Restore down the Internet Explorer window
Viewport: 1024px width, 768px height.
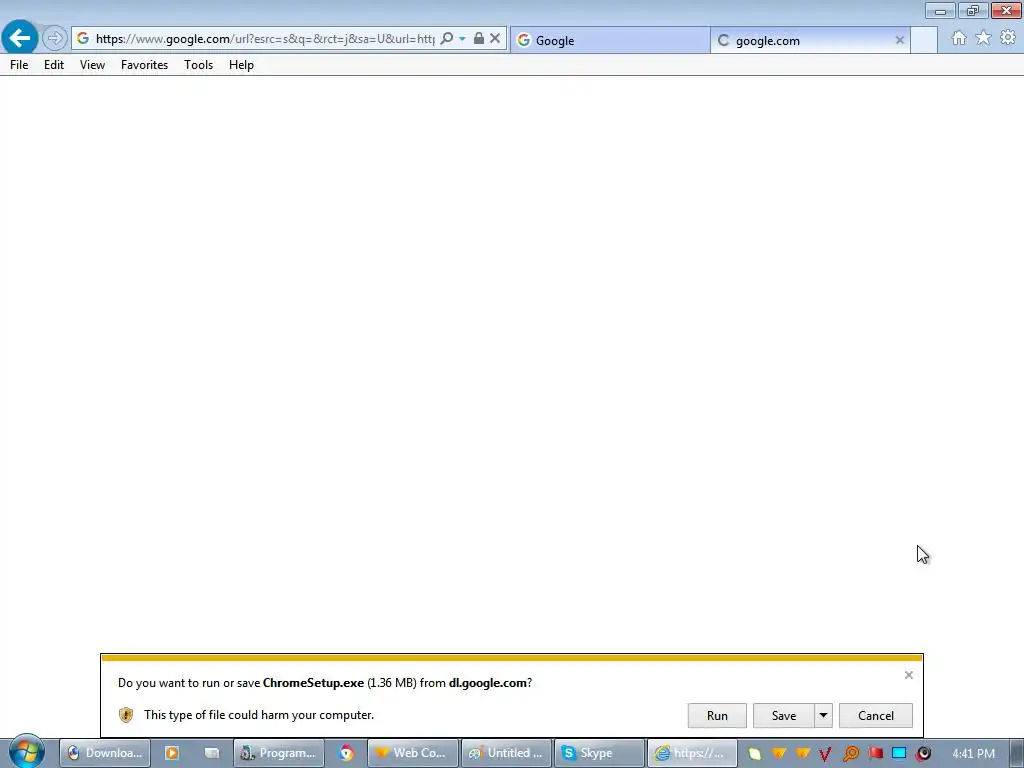click(972, 10)
